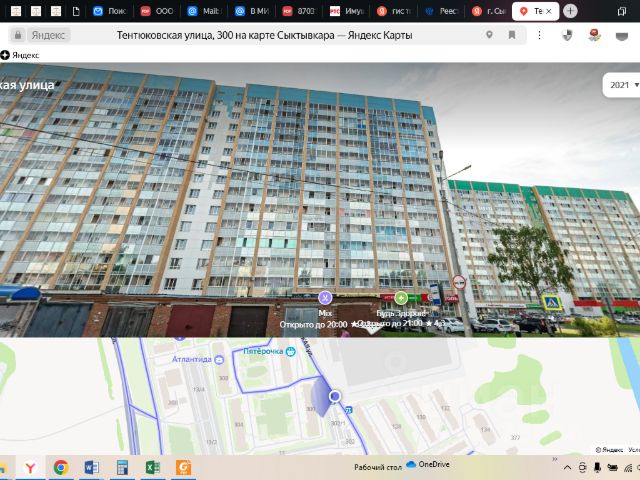The width and height of the screenshot is (640, 480).
Task: Switch to the 'Имущ' tab
Action: click(x=347, y=11)
